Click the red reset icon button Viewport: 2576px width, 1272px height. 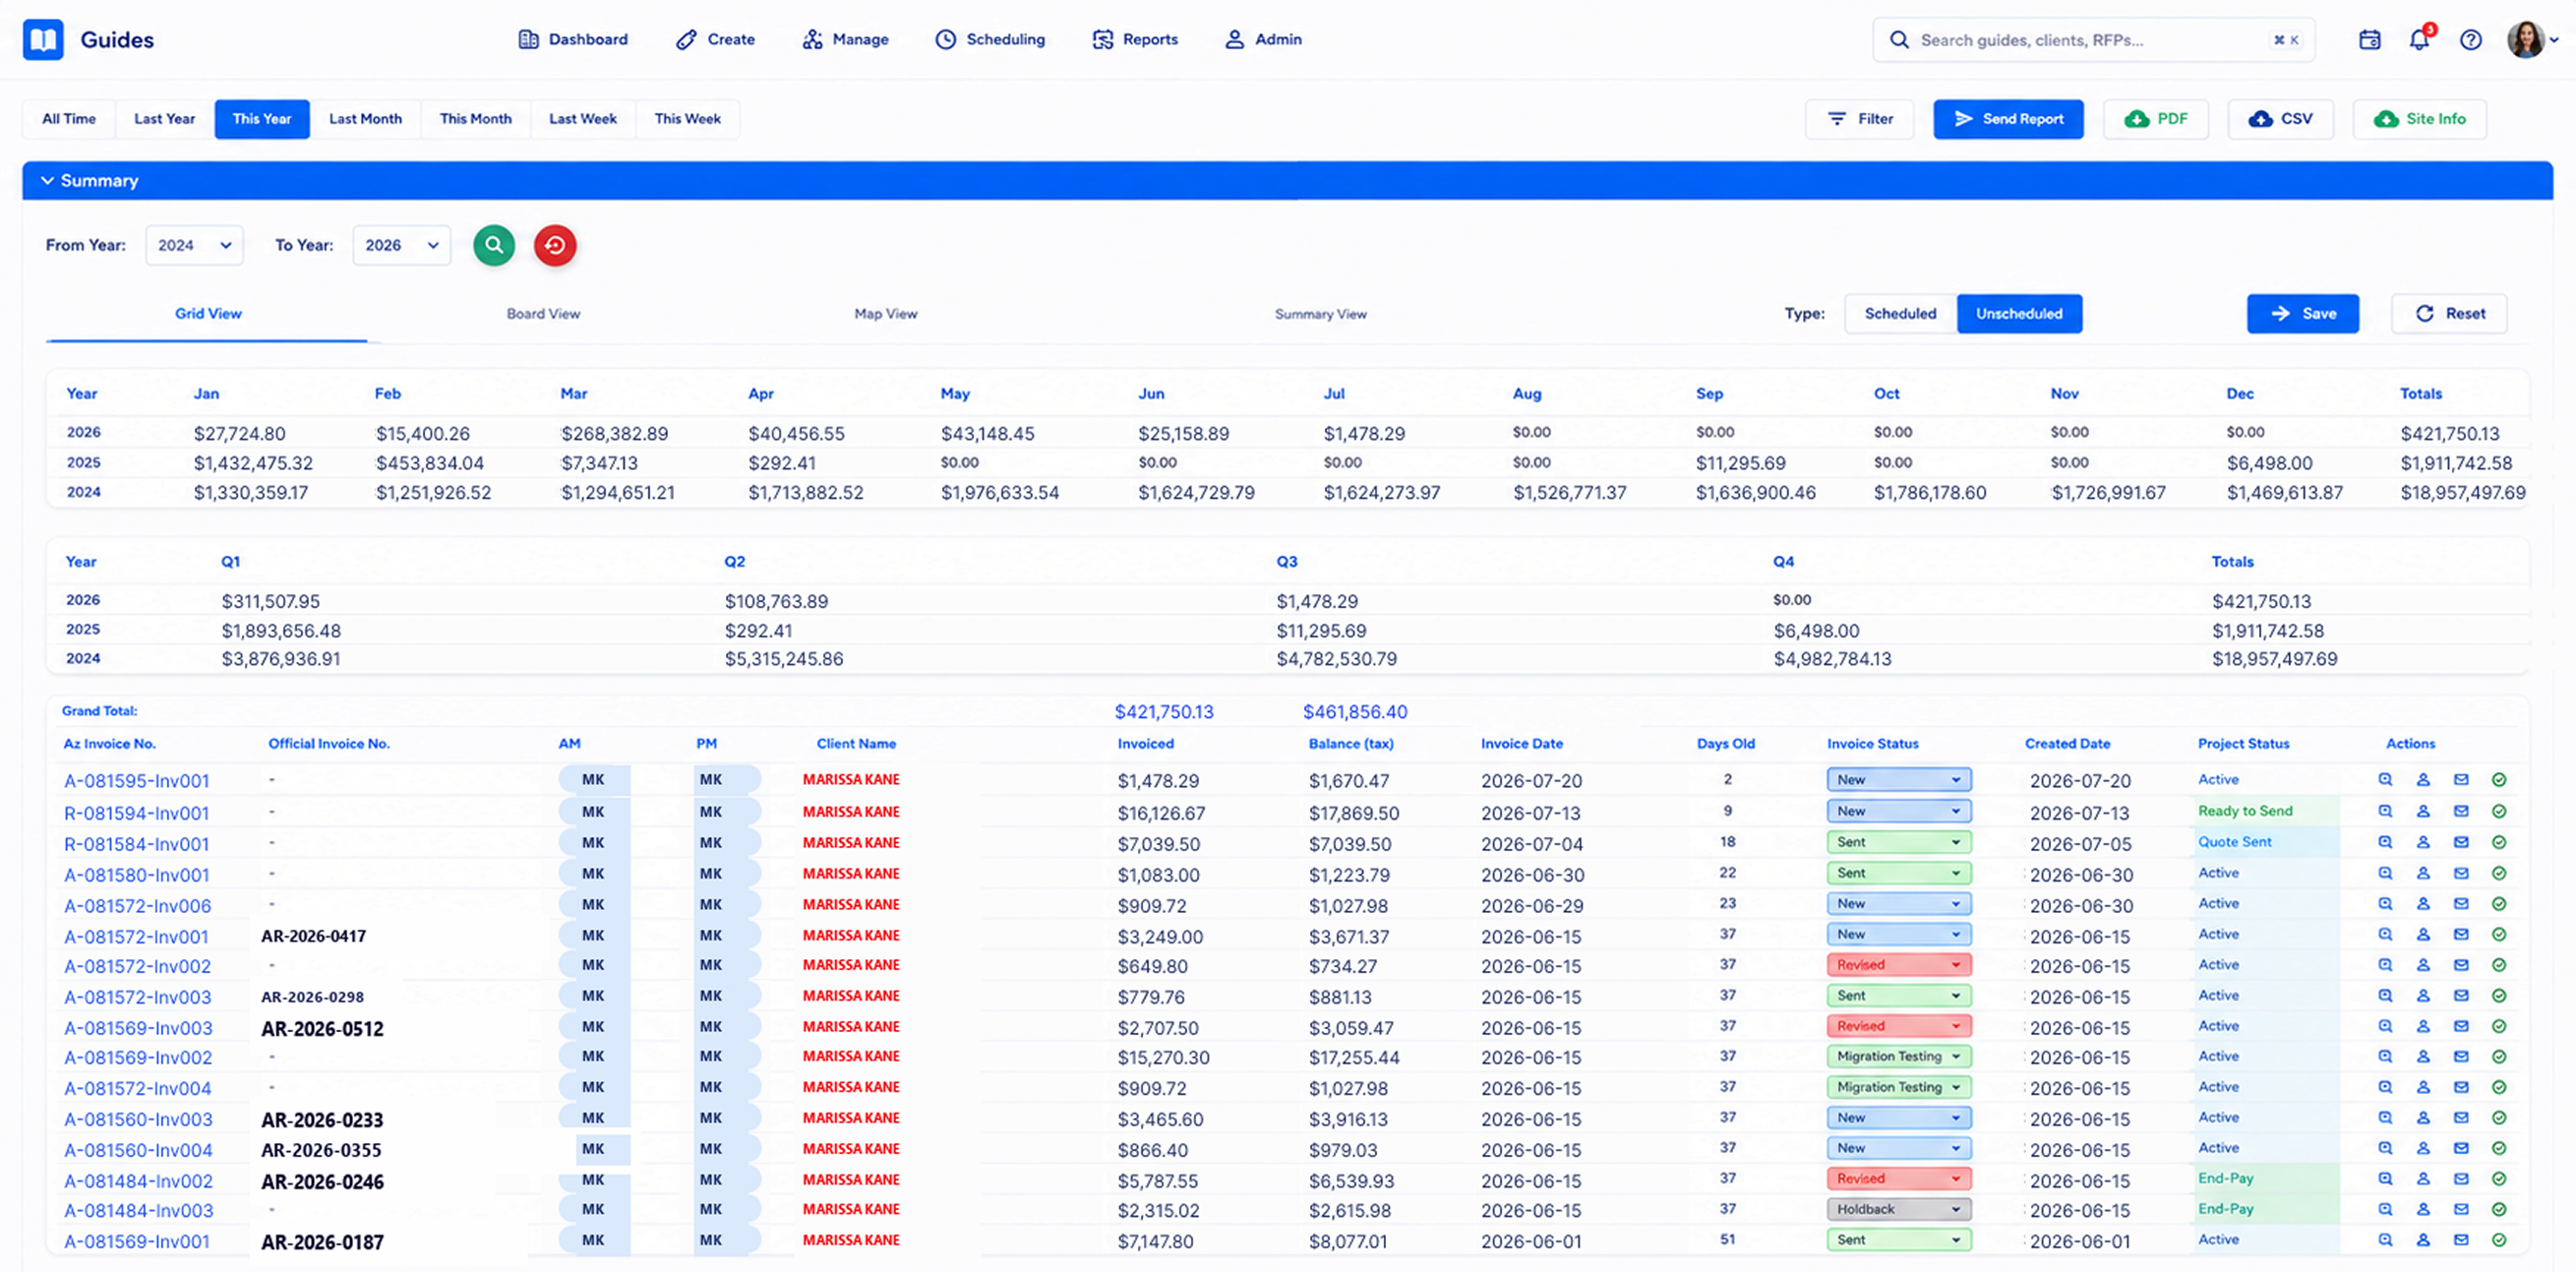pyautogui.click(x=555, y=245)
